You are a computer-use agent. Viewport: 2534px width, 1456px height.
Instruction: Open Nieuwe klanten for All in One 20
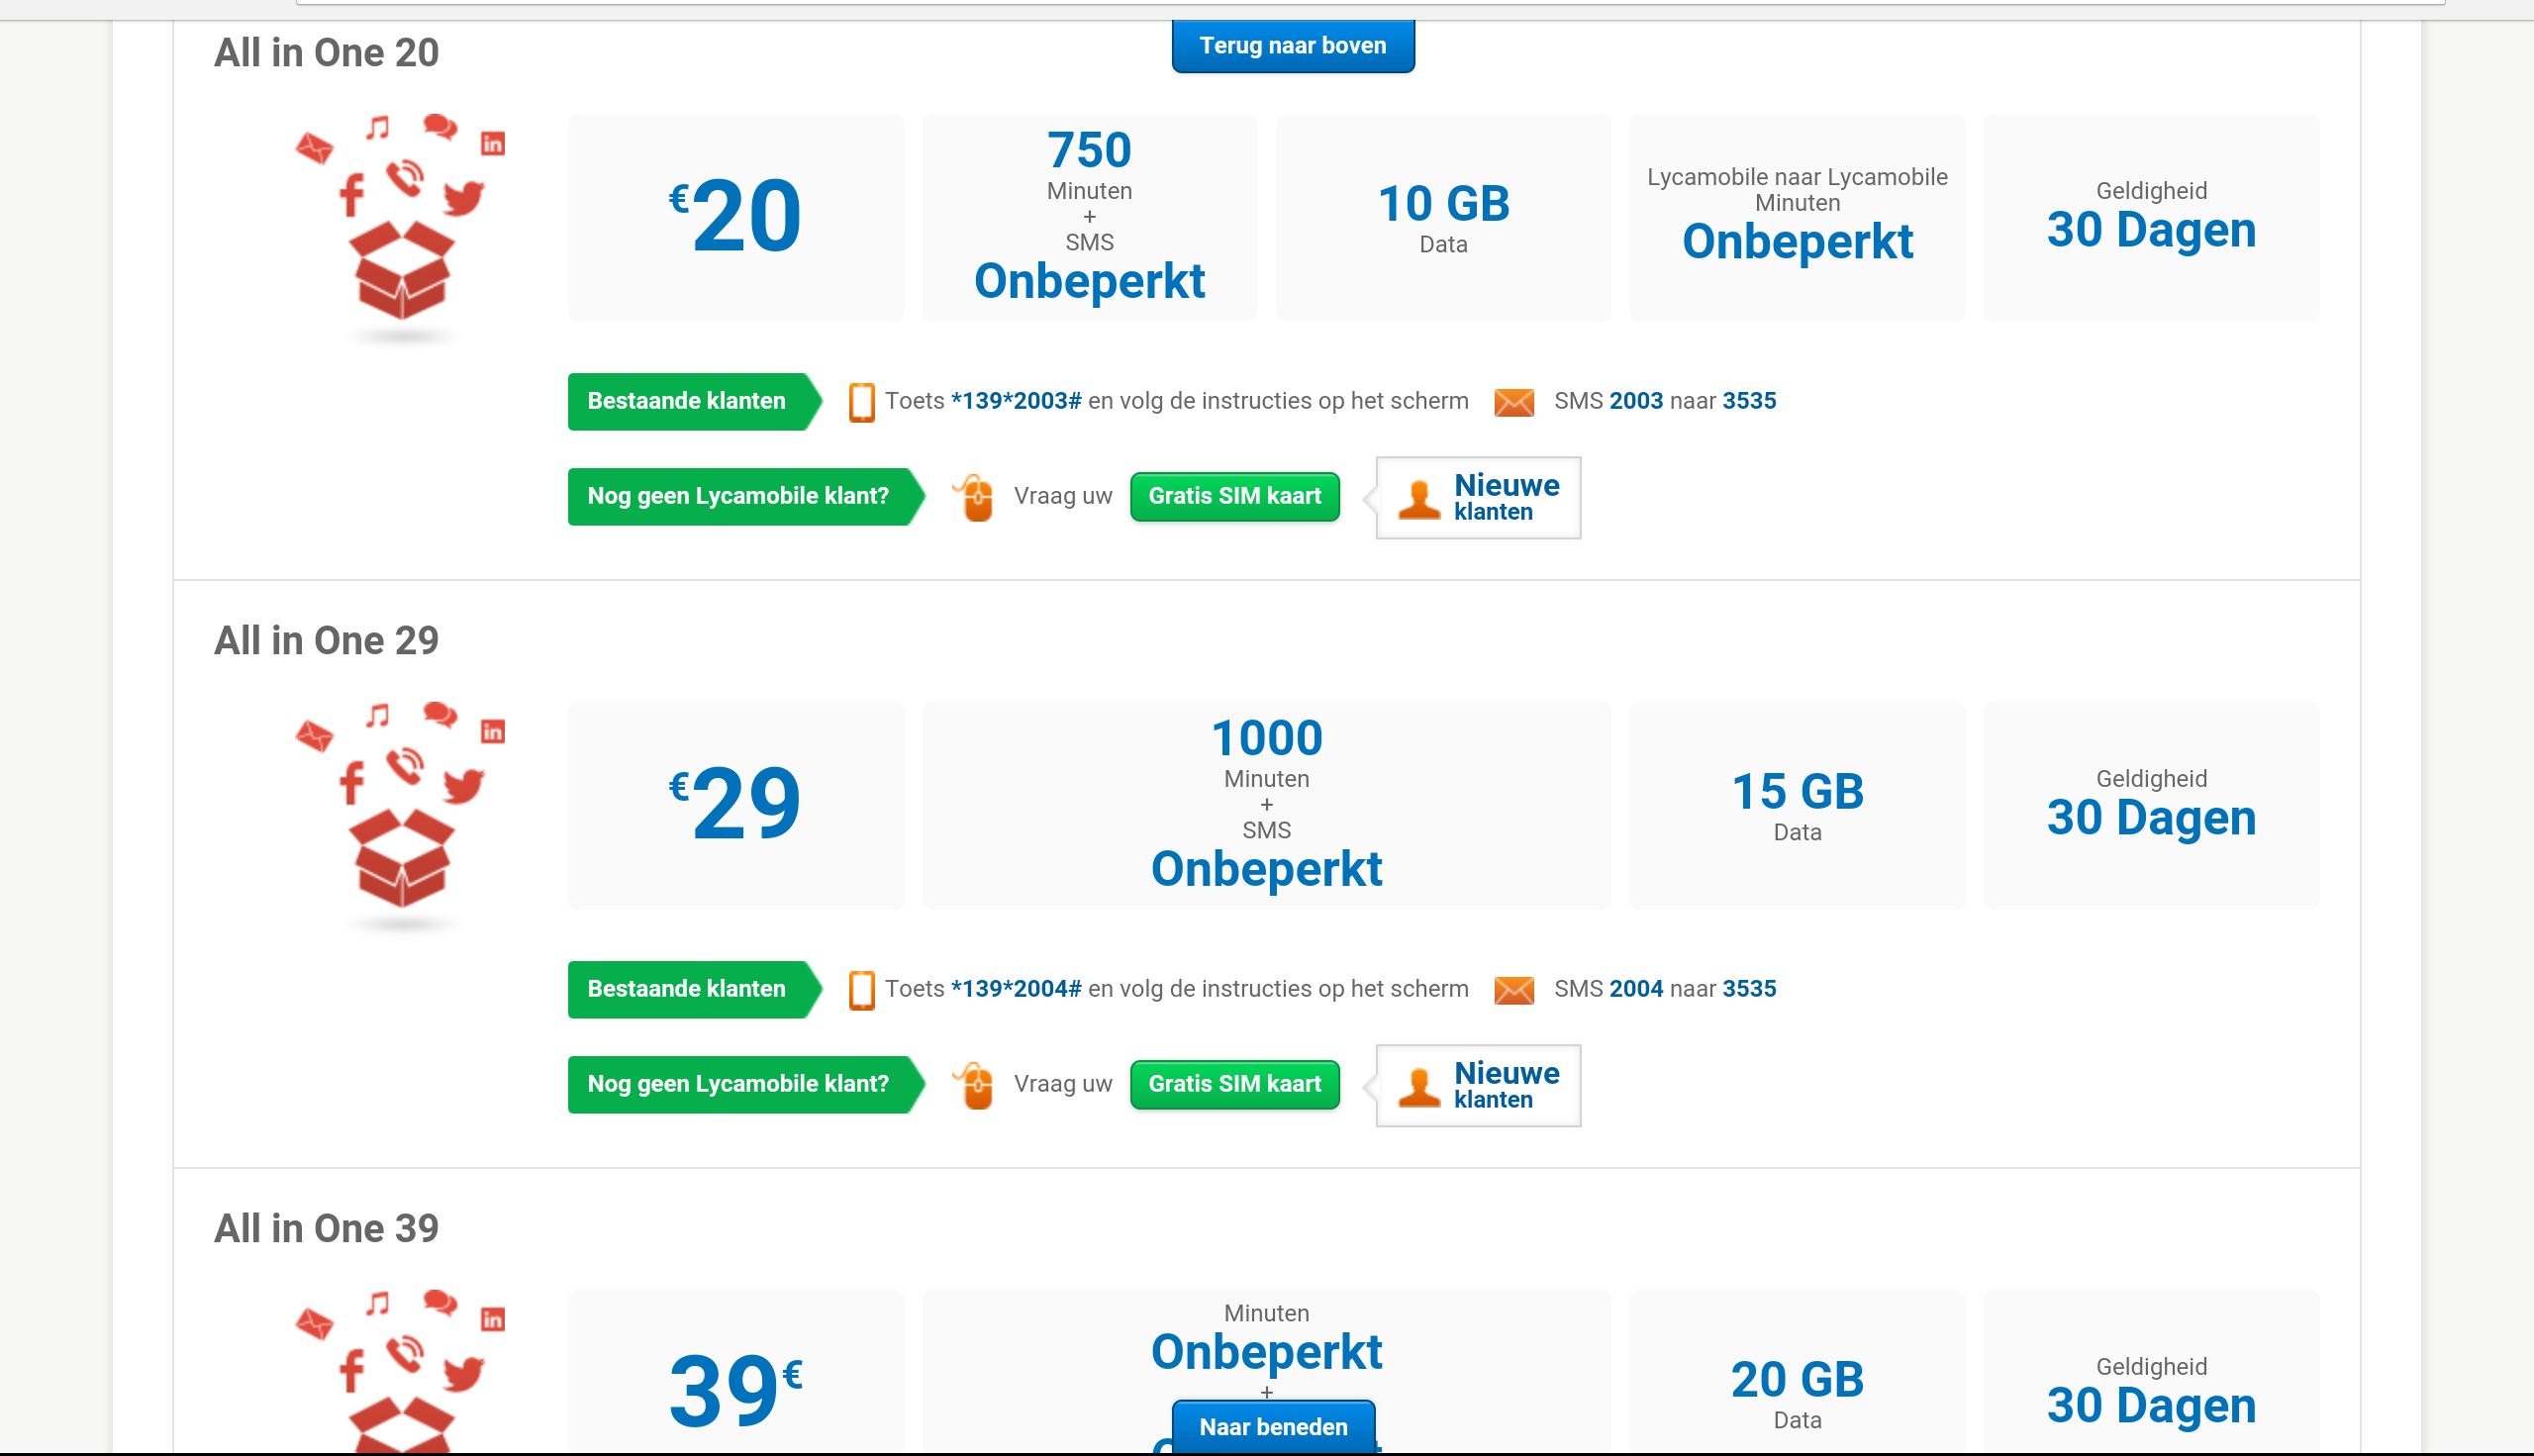1478,498
